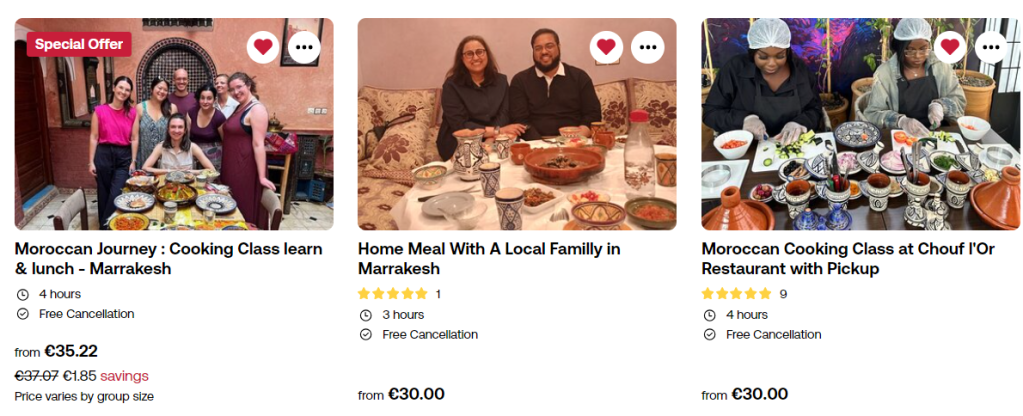The image size is (1023, 416).
Task: Open Moroccan Journey Cooking Class title link
Action: (168, 258)
